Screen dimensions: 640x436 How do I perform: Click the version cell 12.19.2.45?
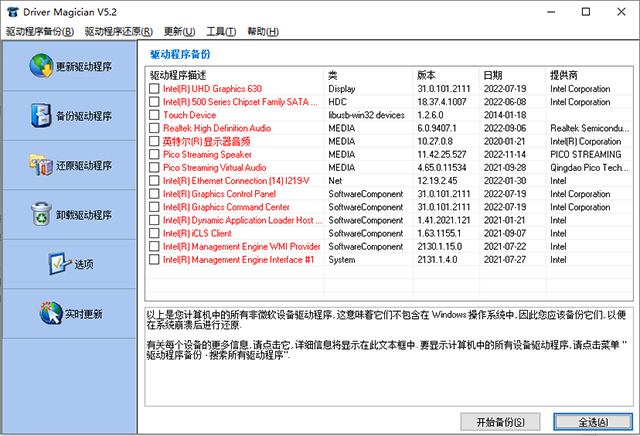pos(437,180)
